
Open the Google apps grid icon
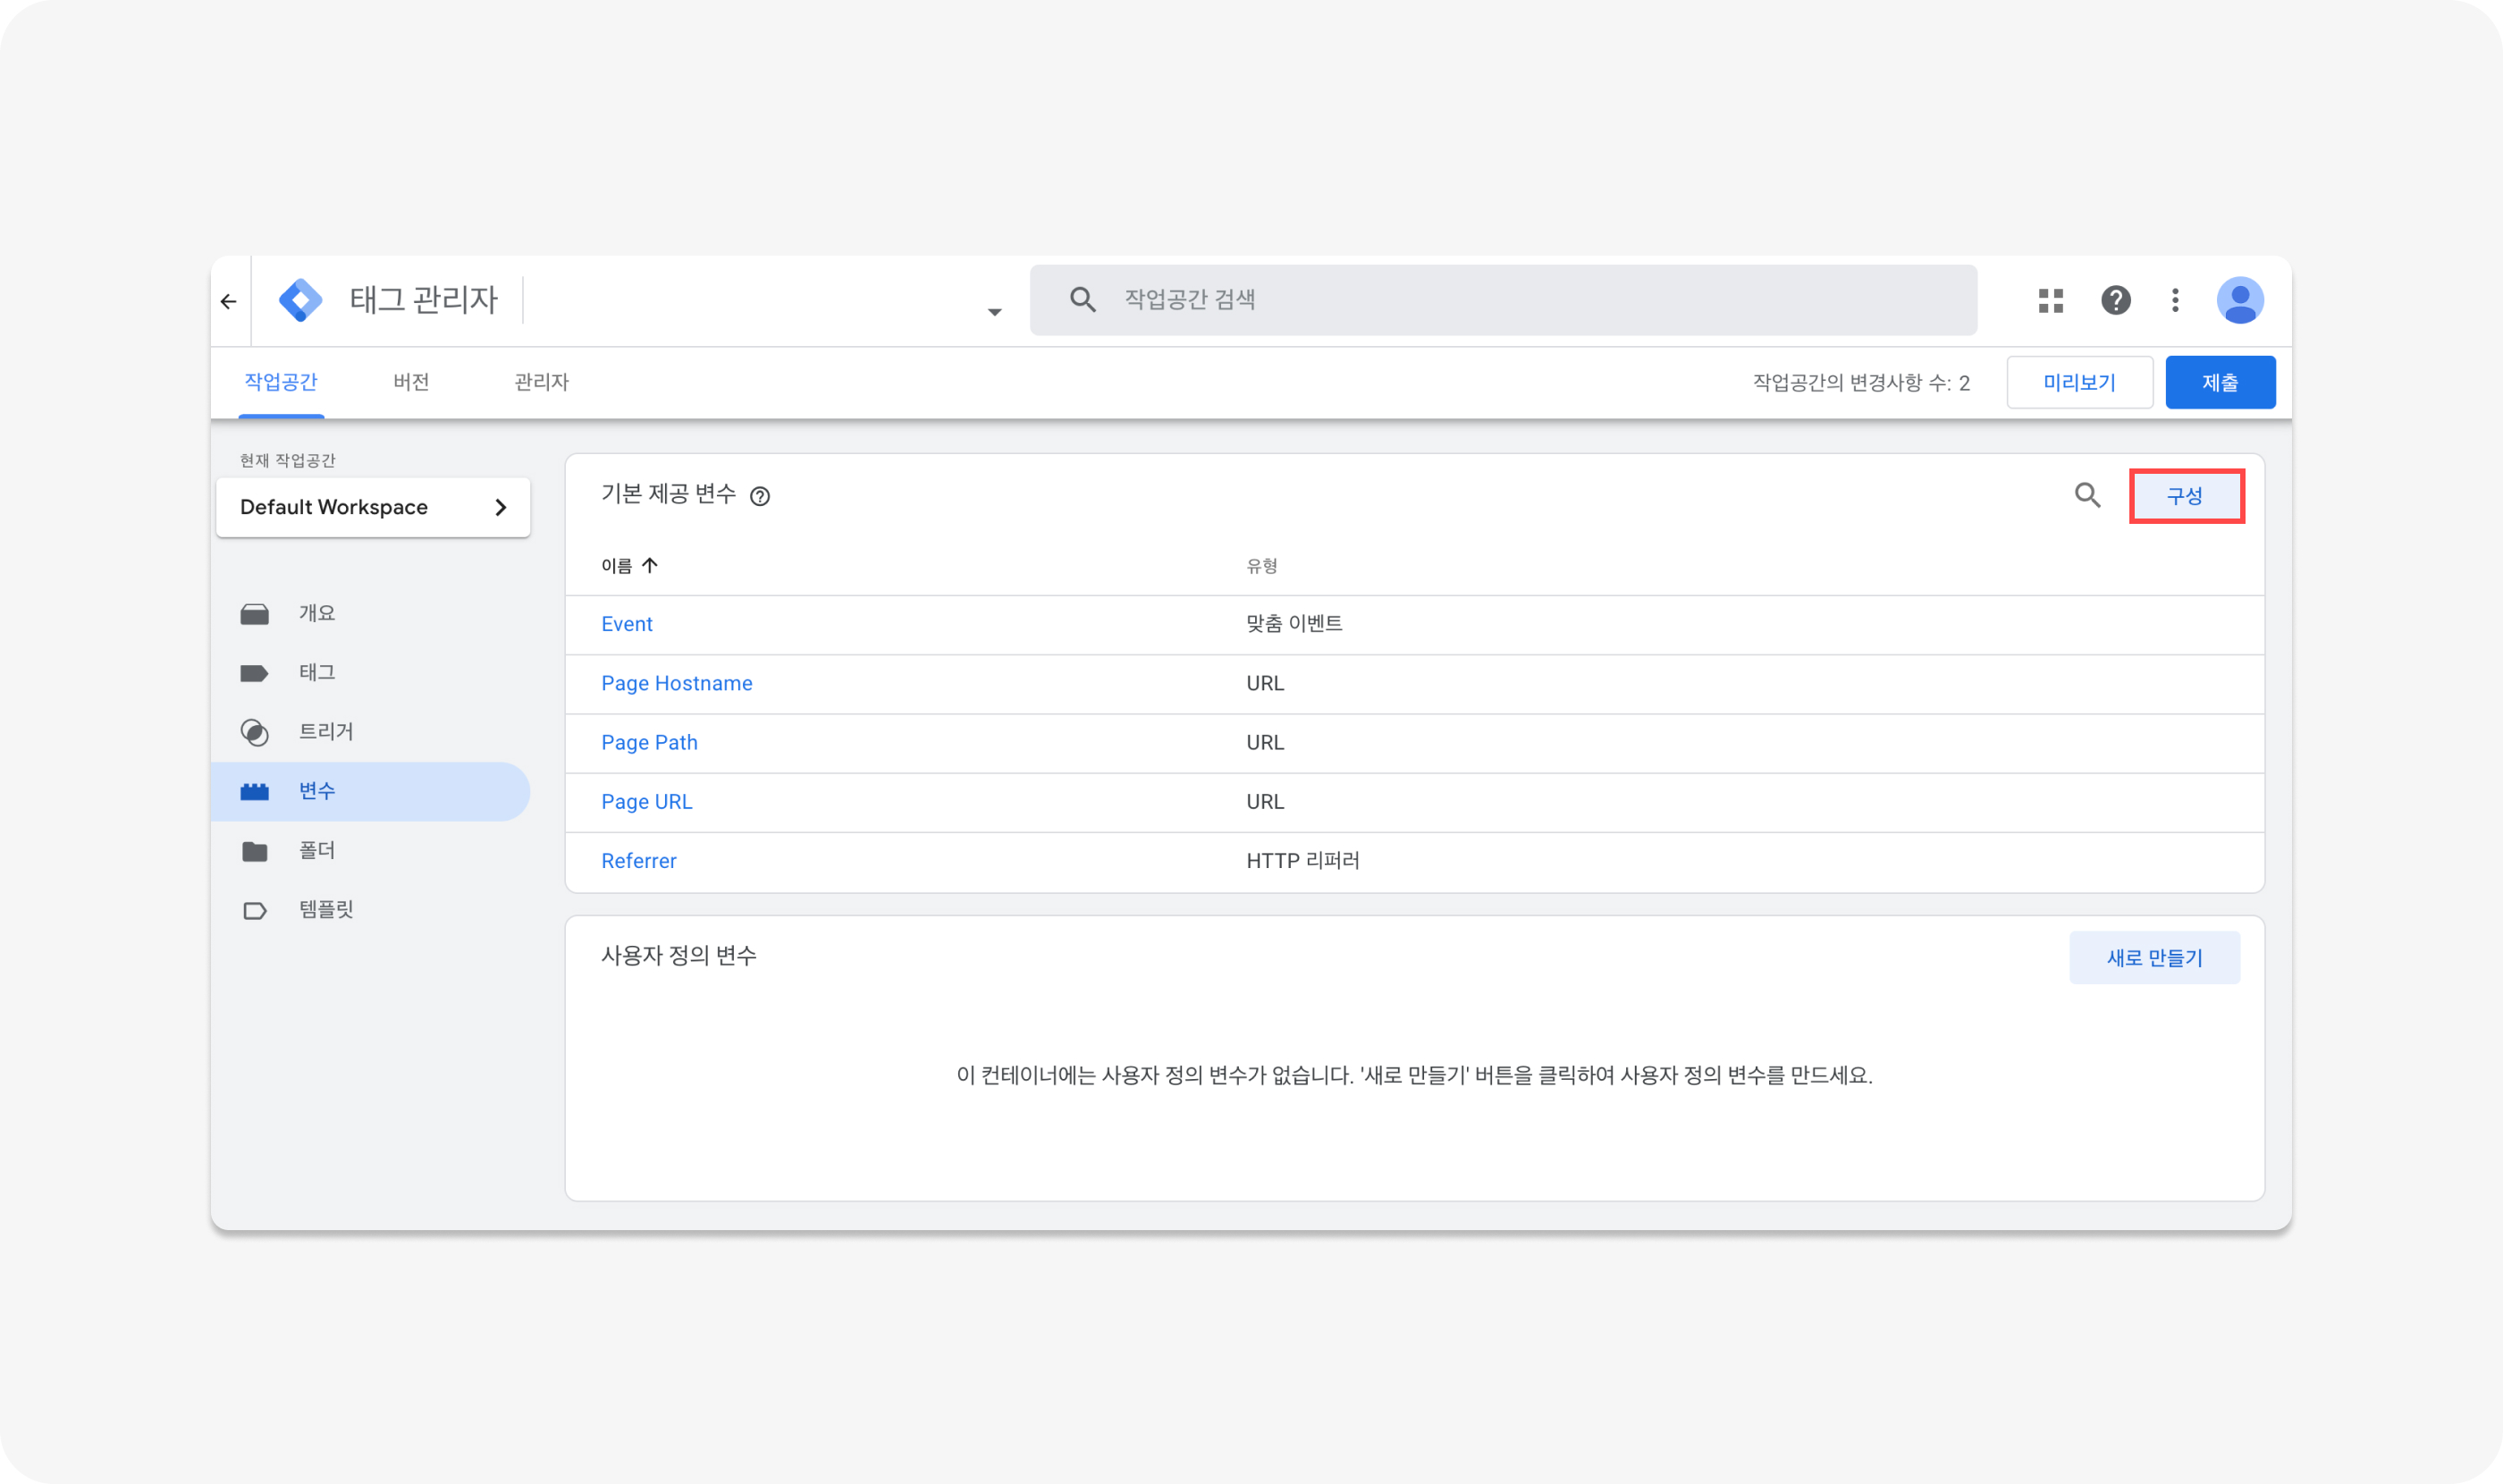[x=2051, y=300]
